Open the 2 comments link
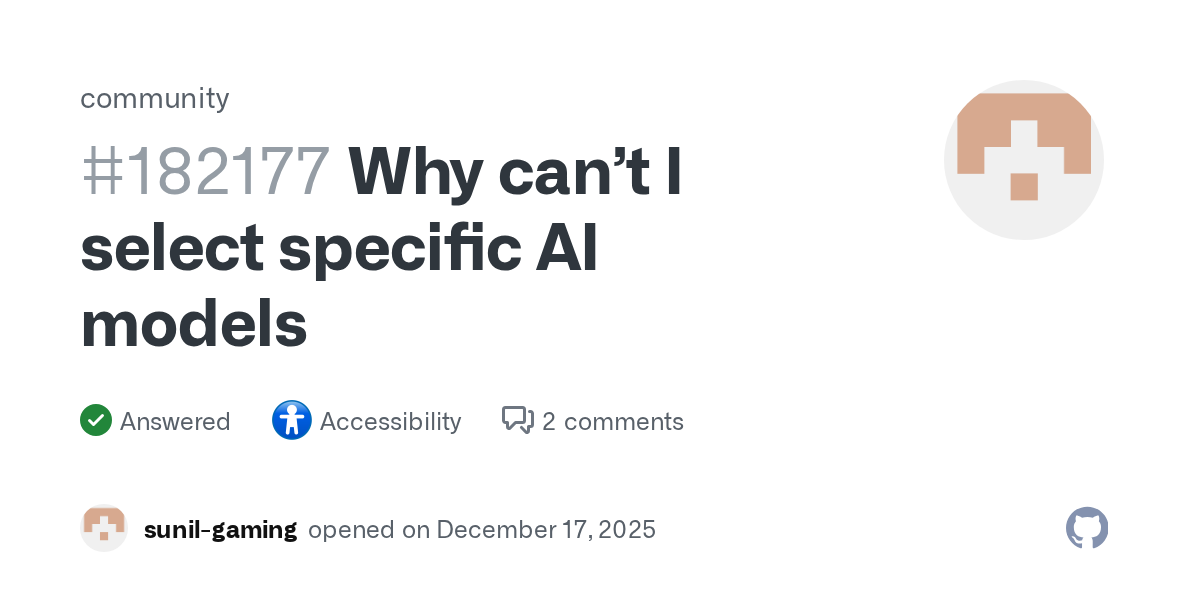The width and height of the screenshot is (1200, 600). (x=612, y=422)
